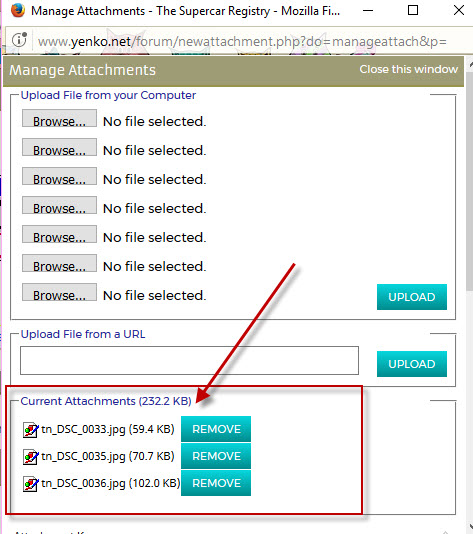Remove attachment tn_DSC_0035.jpg

216,456
